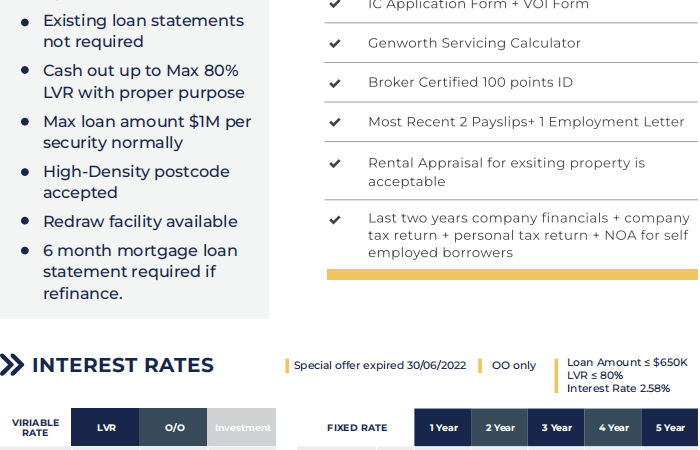Screen dimensions: 700x450
Task: Click checkmark beside Most Recent 2 Payslips
Action: click(335, 122)
